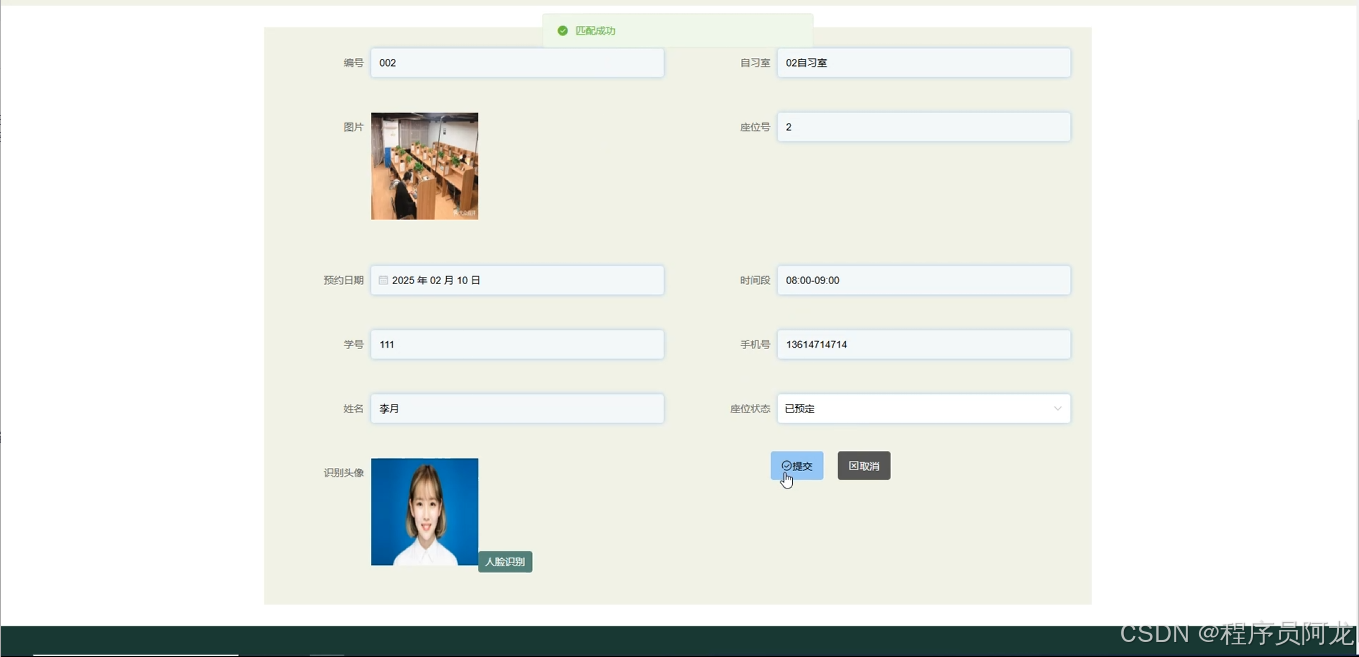Click the 自习室 label
This screenshot has width=1359, height=657.
point(755,63)
